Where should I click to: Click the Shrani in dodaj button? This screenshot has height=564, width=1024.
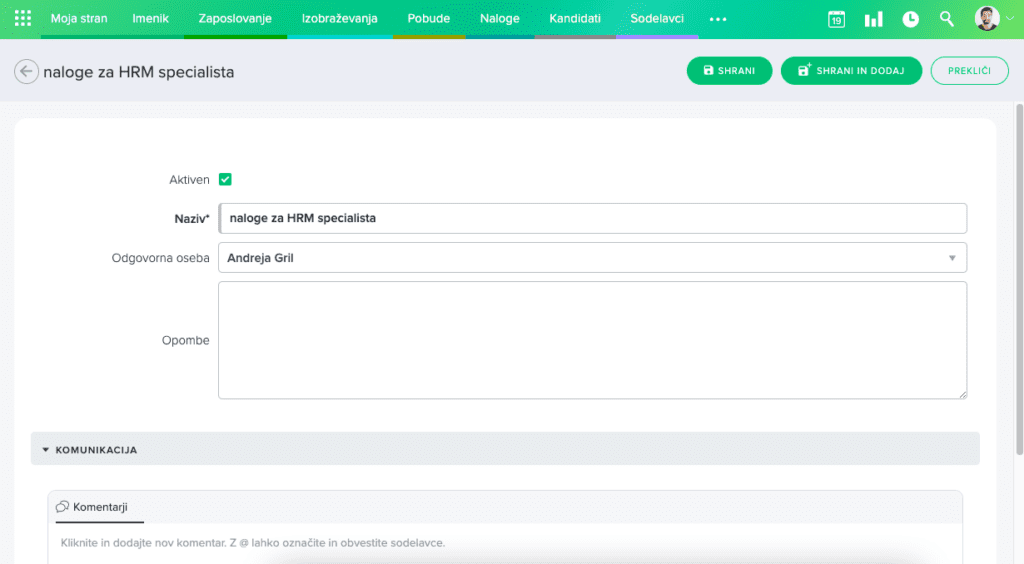click(851, 71)
